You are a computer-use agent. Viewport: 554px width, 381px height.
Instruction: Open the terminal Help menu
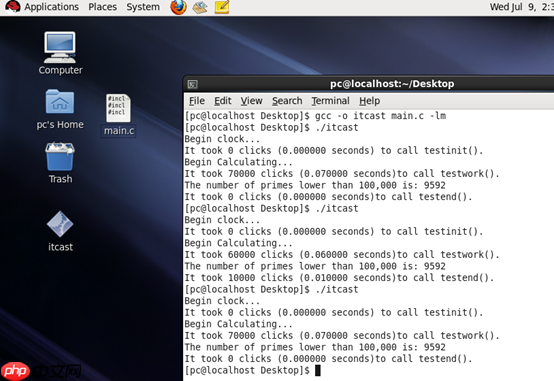point(370,101)
